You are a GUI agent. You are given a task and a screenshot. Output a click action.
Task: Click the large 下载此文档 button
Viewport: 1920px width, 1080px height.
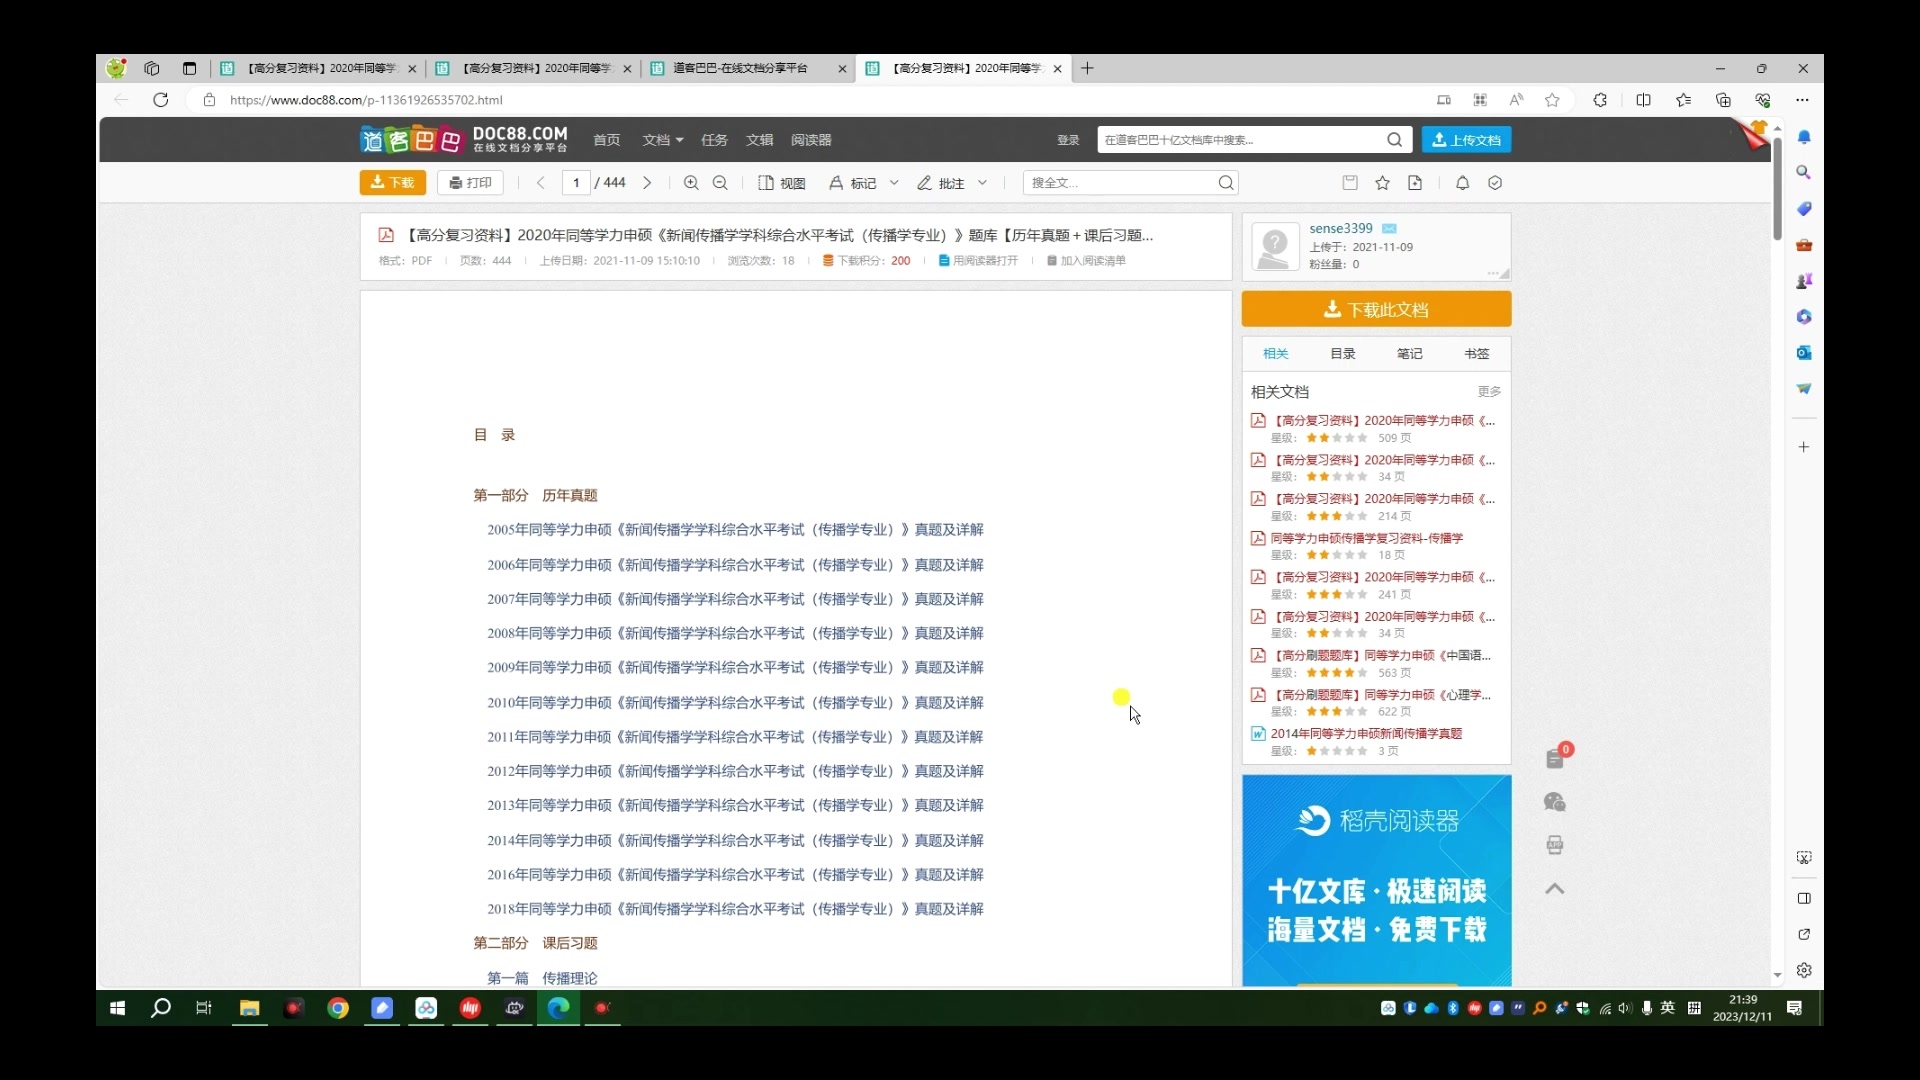click(1376, 309)
